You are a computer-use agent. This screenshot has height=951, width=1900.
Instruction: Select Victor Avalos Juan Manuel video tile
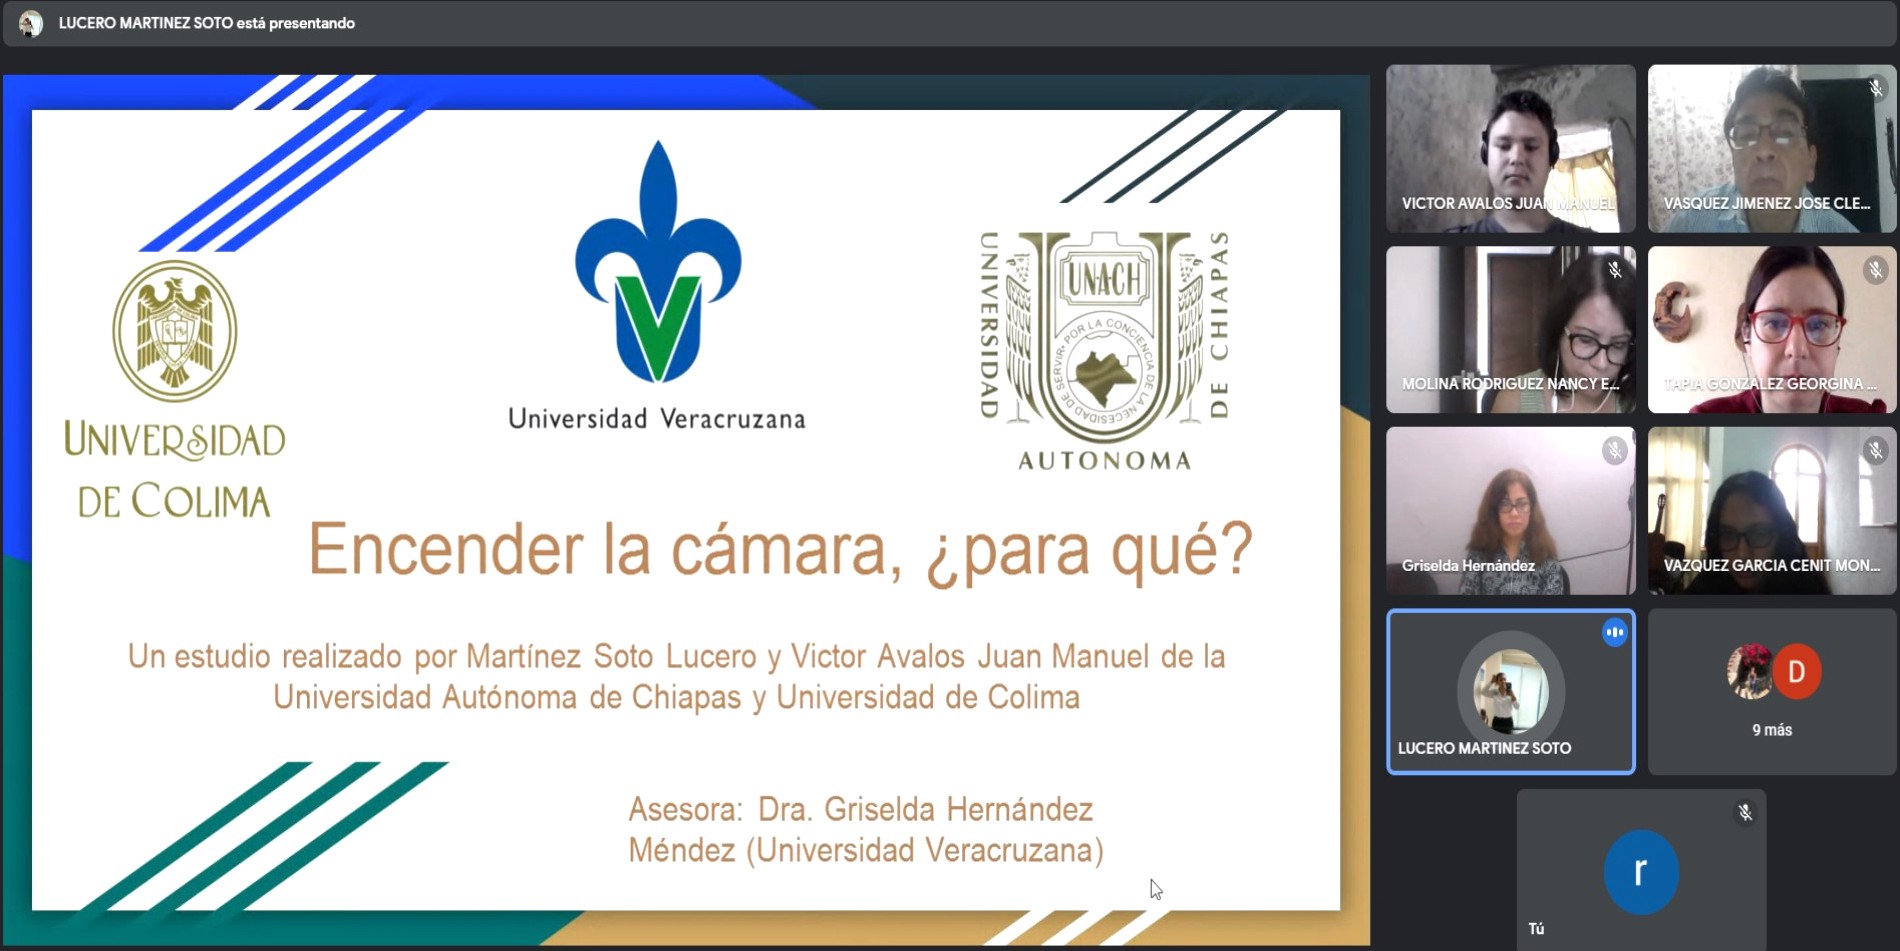point(1510,148)
